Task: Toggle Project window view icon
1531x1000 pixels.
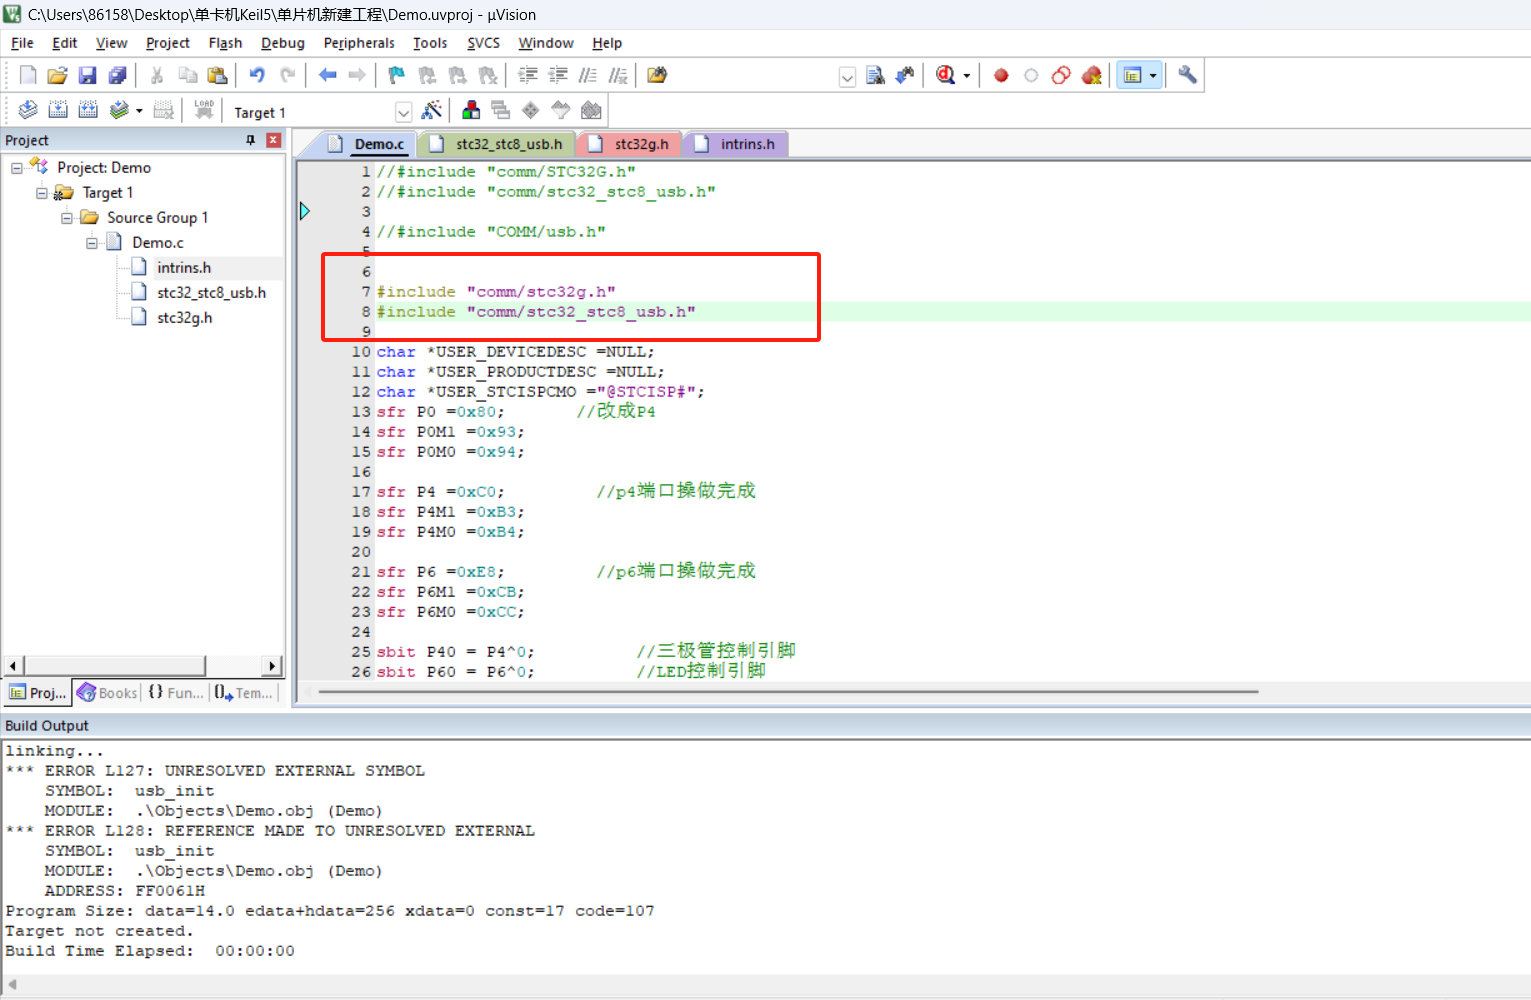Action: coord(1133,75)
